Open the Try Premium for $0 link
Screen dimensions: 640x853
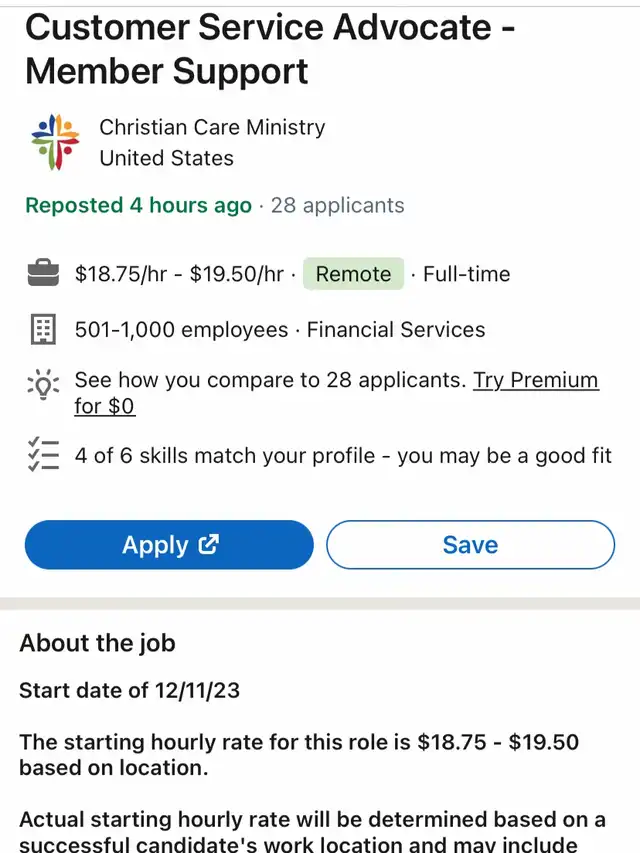tap(535, 381)
